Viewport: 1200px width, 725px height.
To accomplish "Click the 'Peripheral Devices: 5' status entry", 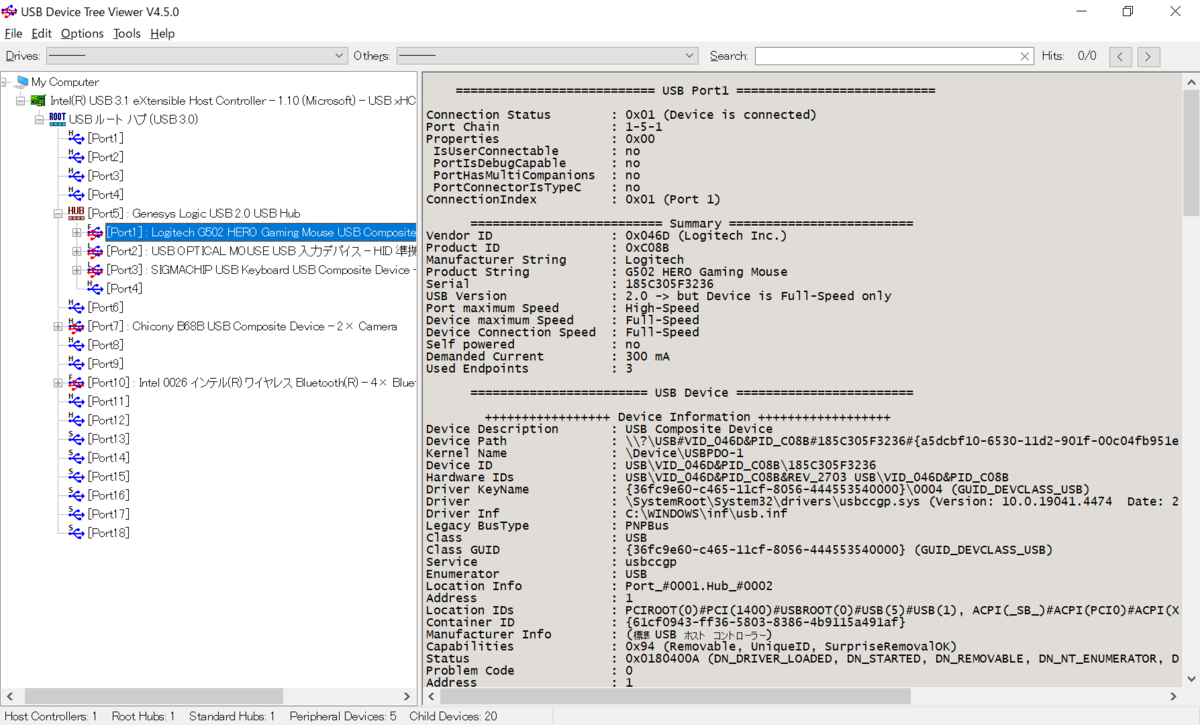I will pos(343,716).
